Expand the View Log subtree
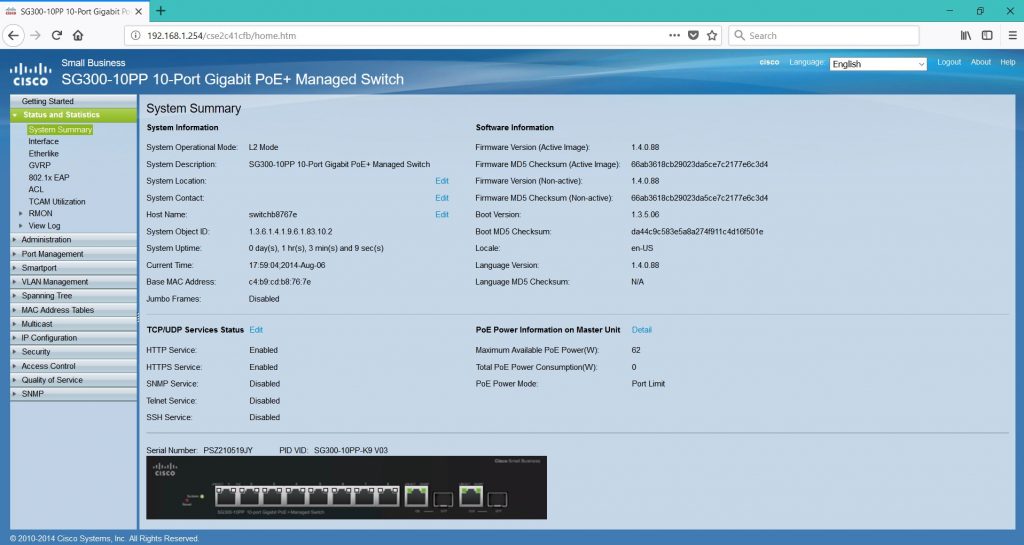This screenshot has width=1024, height=545. (21, 226)
